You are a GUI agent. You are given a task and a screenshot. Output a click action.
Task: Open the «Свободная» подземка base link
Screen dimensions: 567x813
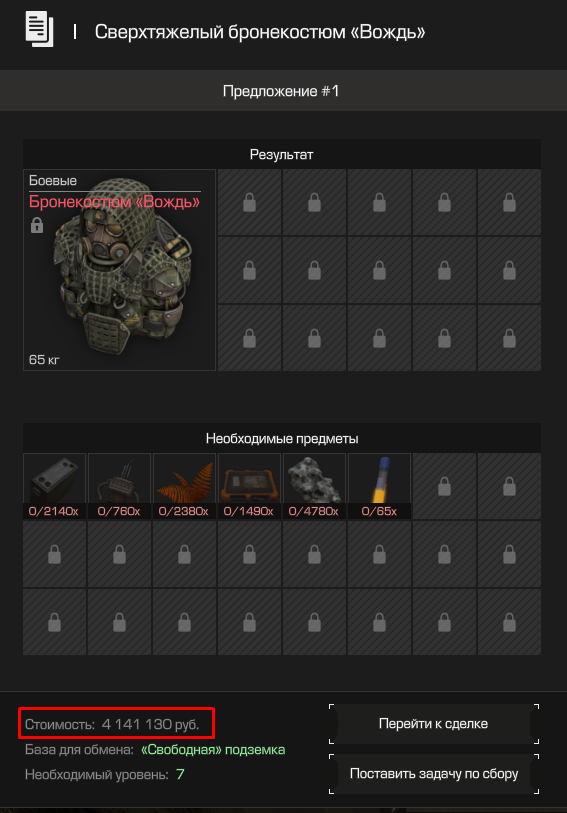(213, 750)
